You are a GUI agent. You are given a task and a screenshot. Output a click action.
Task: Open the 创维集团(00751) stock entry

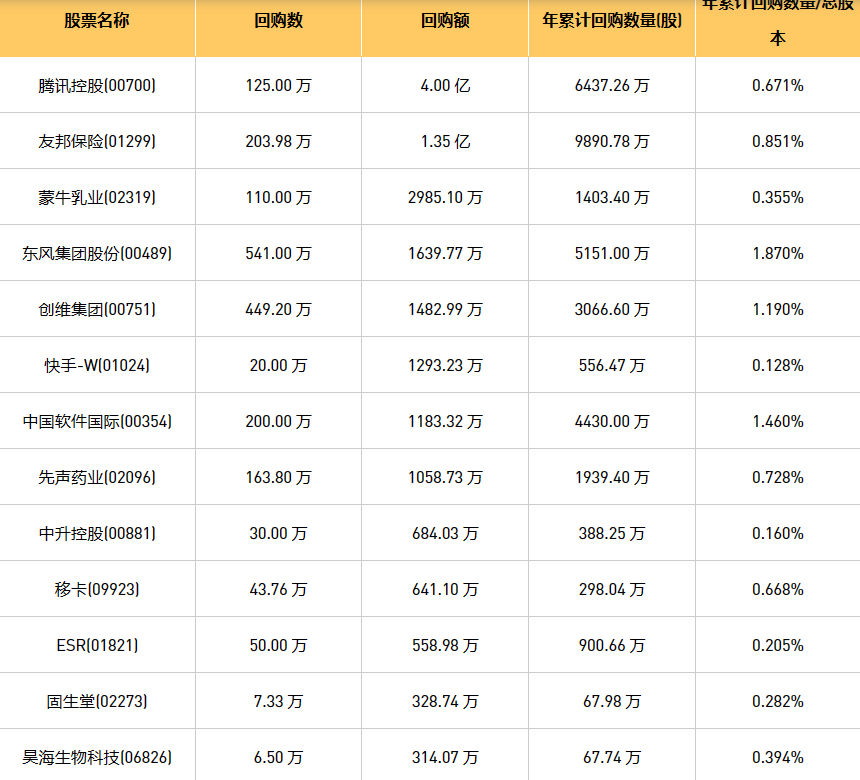point(97,310)
